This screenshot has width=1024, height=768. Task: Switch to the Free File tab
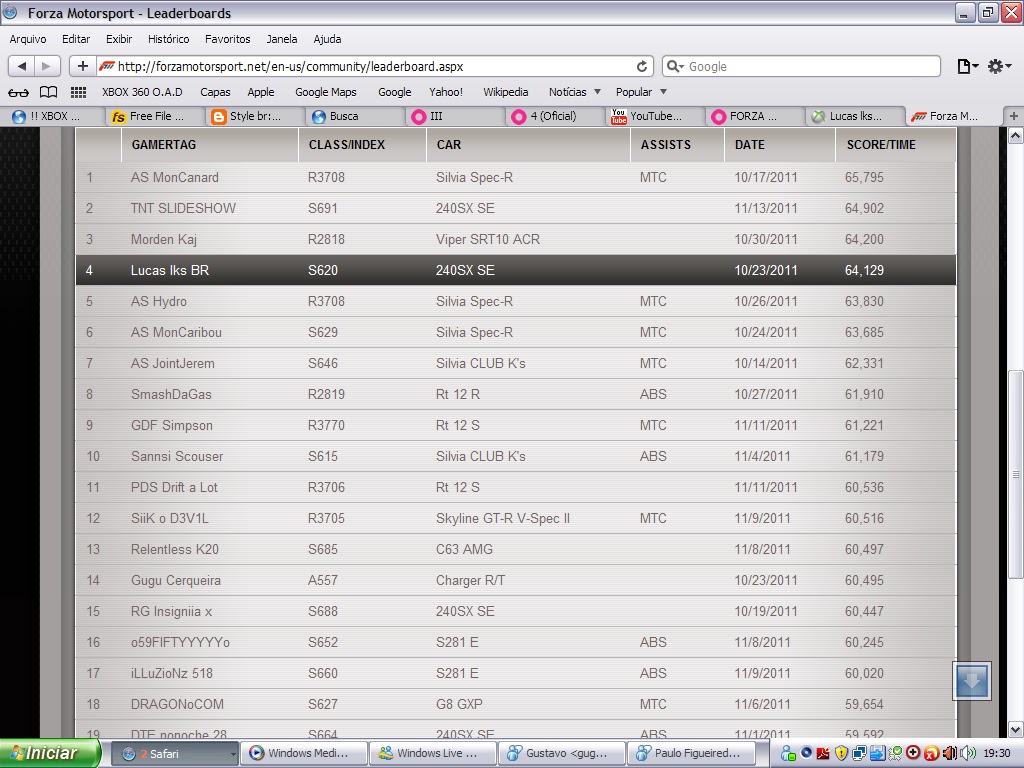155,116
